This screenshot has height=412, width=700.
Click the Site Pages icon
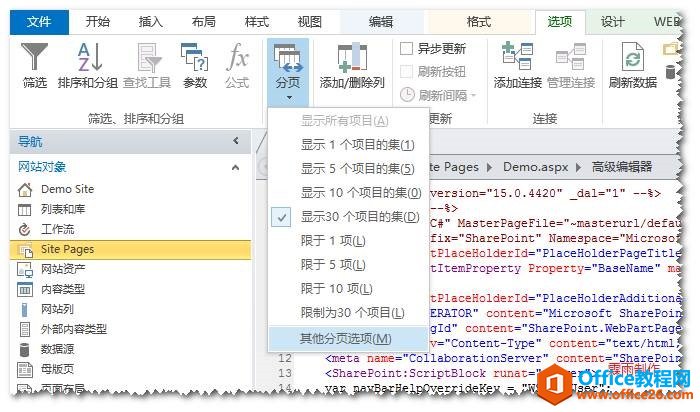click(x=25, y=250)
